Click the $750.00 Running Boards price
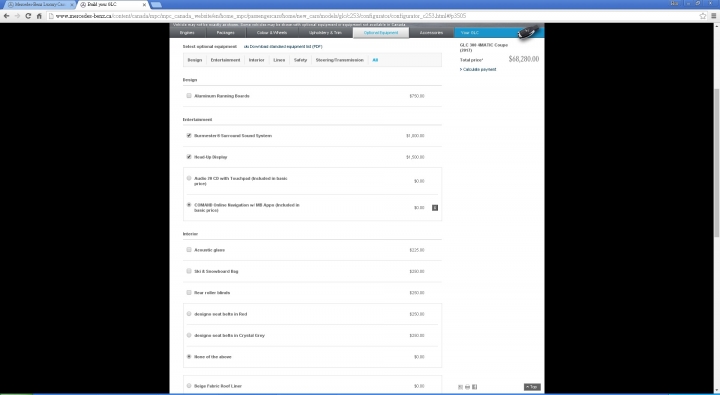The width and height of the screenshot is (720, 395). (x=417, y=96)
